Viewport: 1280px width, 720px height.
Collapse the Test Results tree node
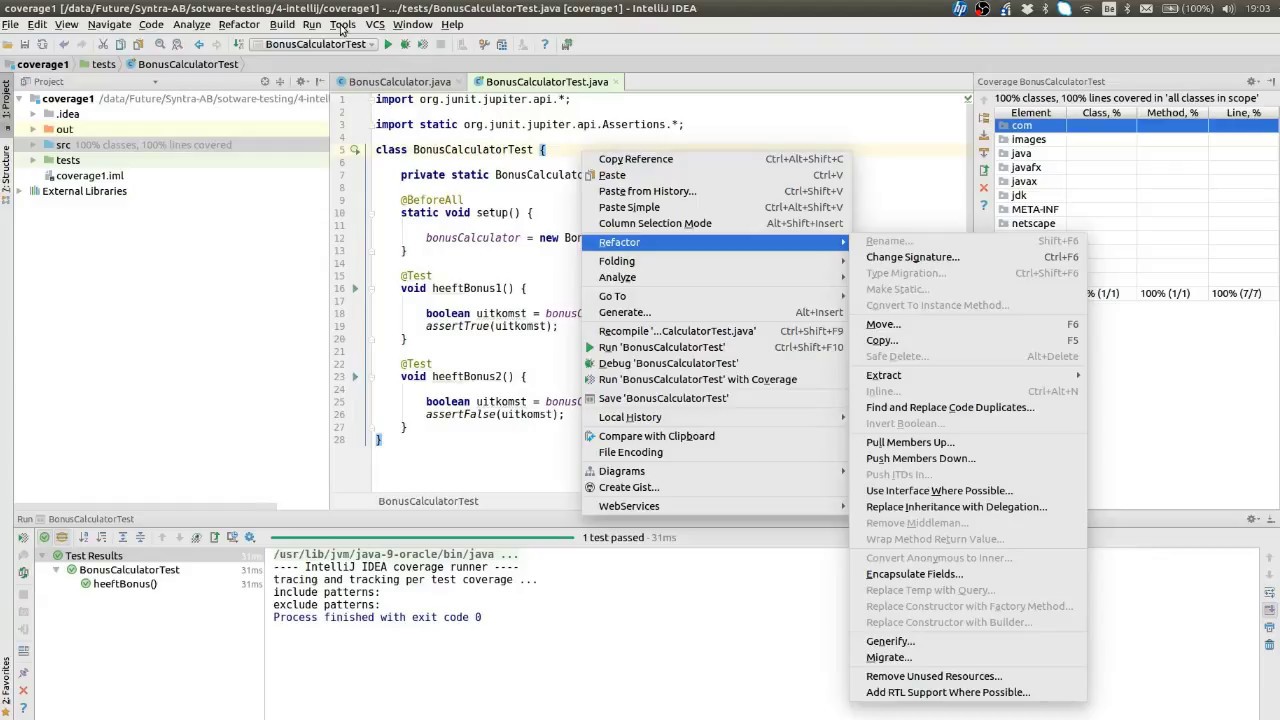pos(42,556)
